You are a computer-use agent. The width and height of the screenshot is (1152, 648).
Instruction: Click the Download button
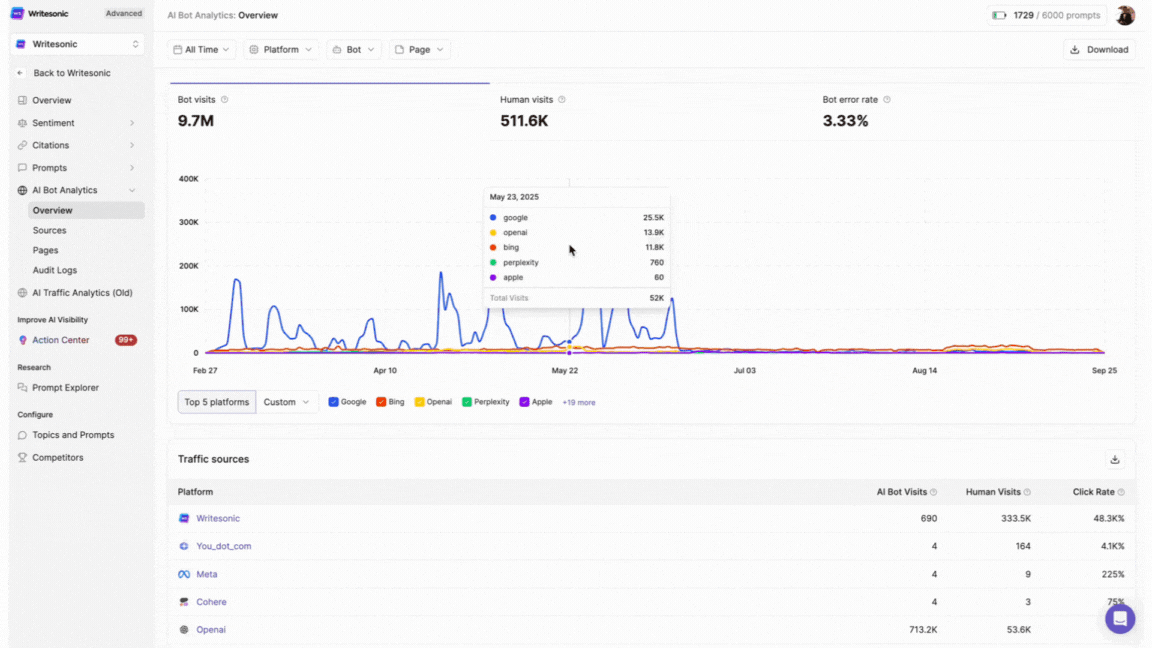(1099, 49)
